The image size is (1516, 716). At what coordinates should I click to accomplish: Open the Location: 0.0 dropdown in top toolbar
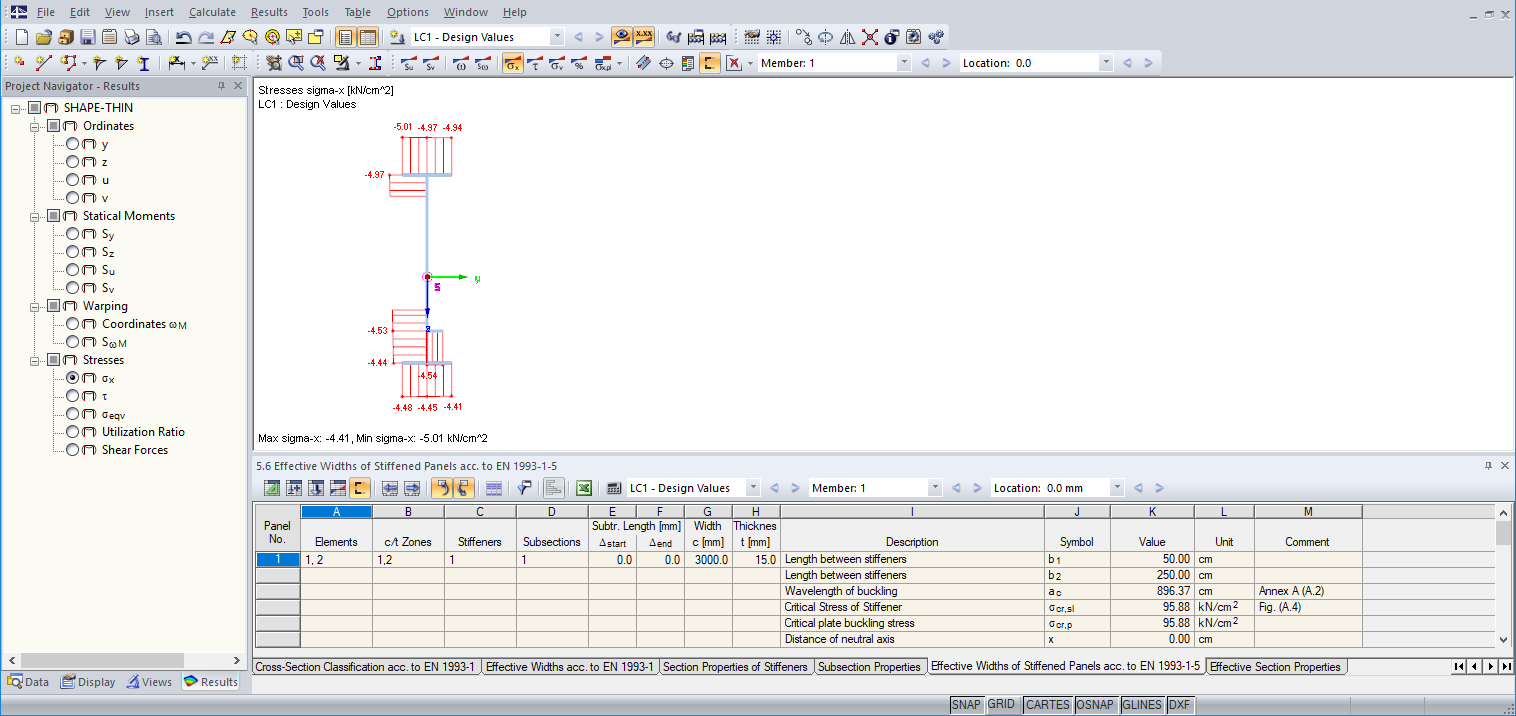coord(1105,63)
